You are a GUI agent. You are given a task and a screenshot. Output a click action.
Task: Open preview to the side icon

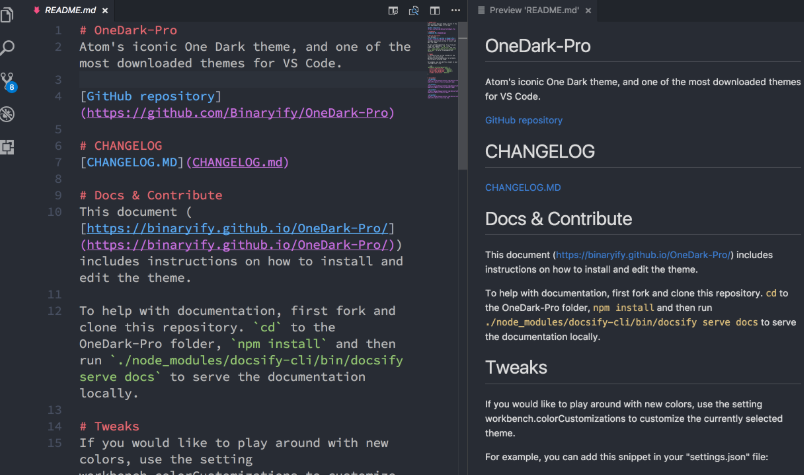point(393,10)
